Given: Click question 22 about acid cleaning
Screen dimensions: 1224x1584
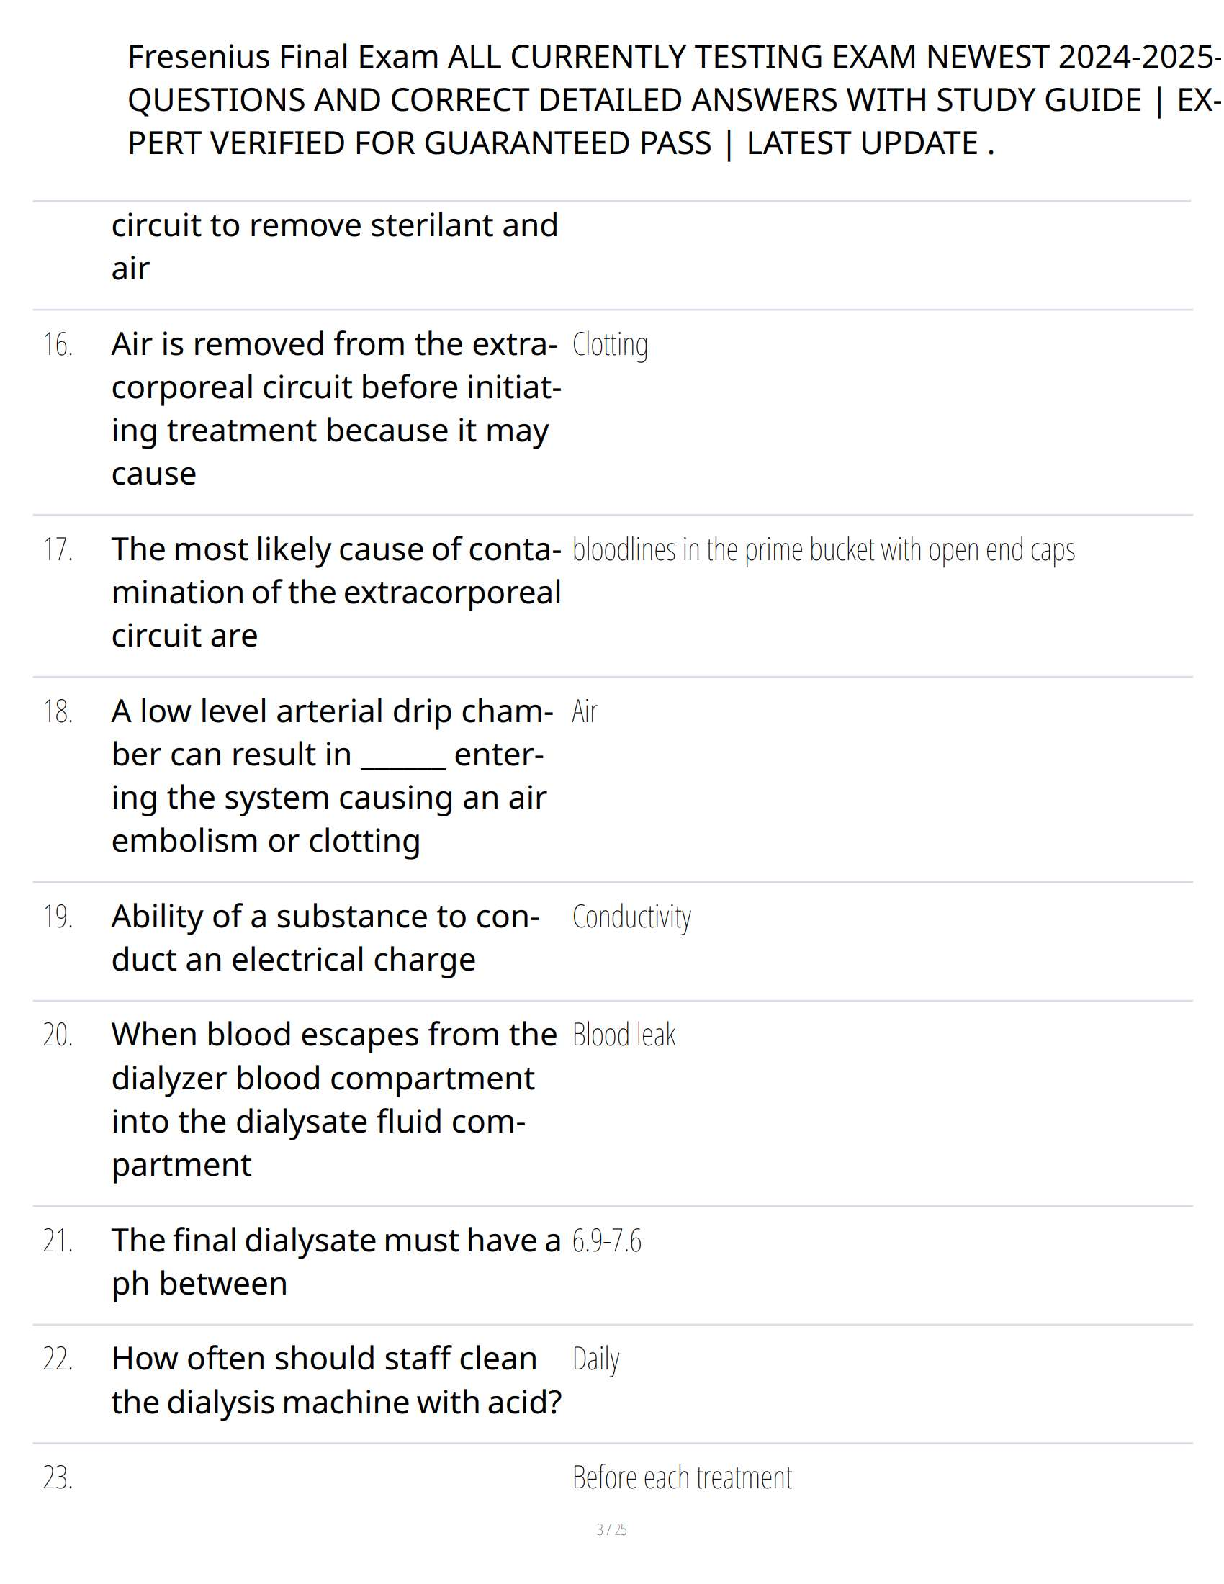Looking at the screenshot, I should (337, 1380).
